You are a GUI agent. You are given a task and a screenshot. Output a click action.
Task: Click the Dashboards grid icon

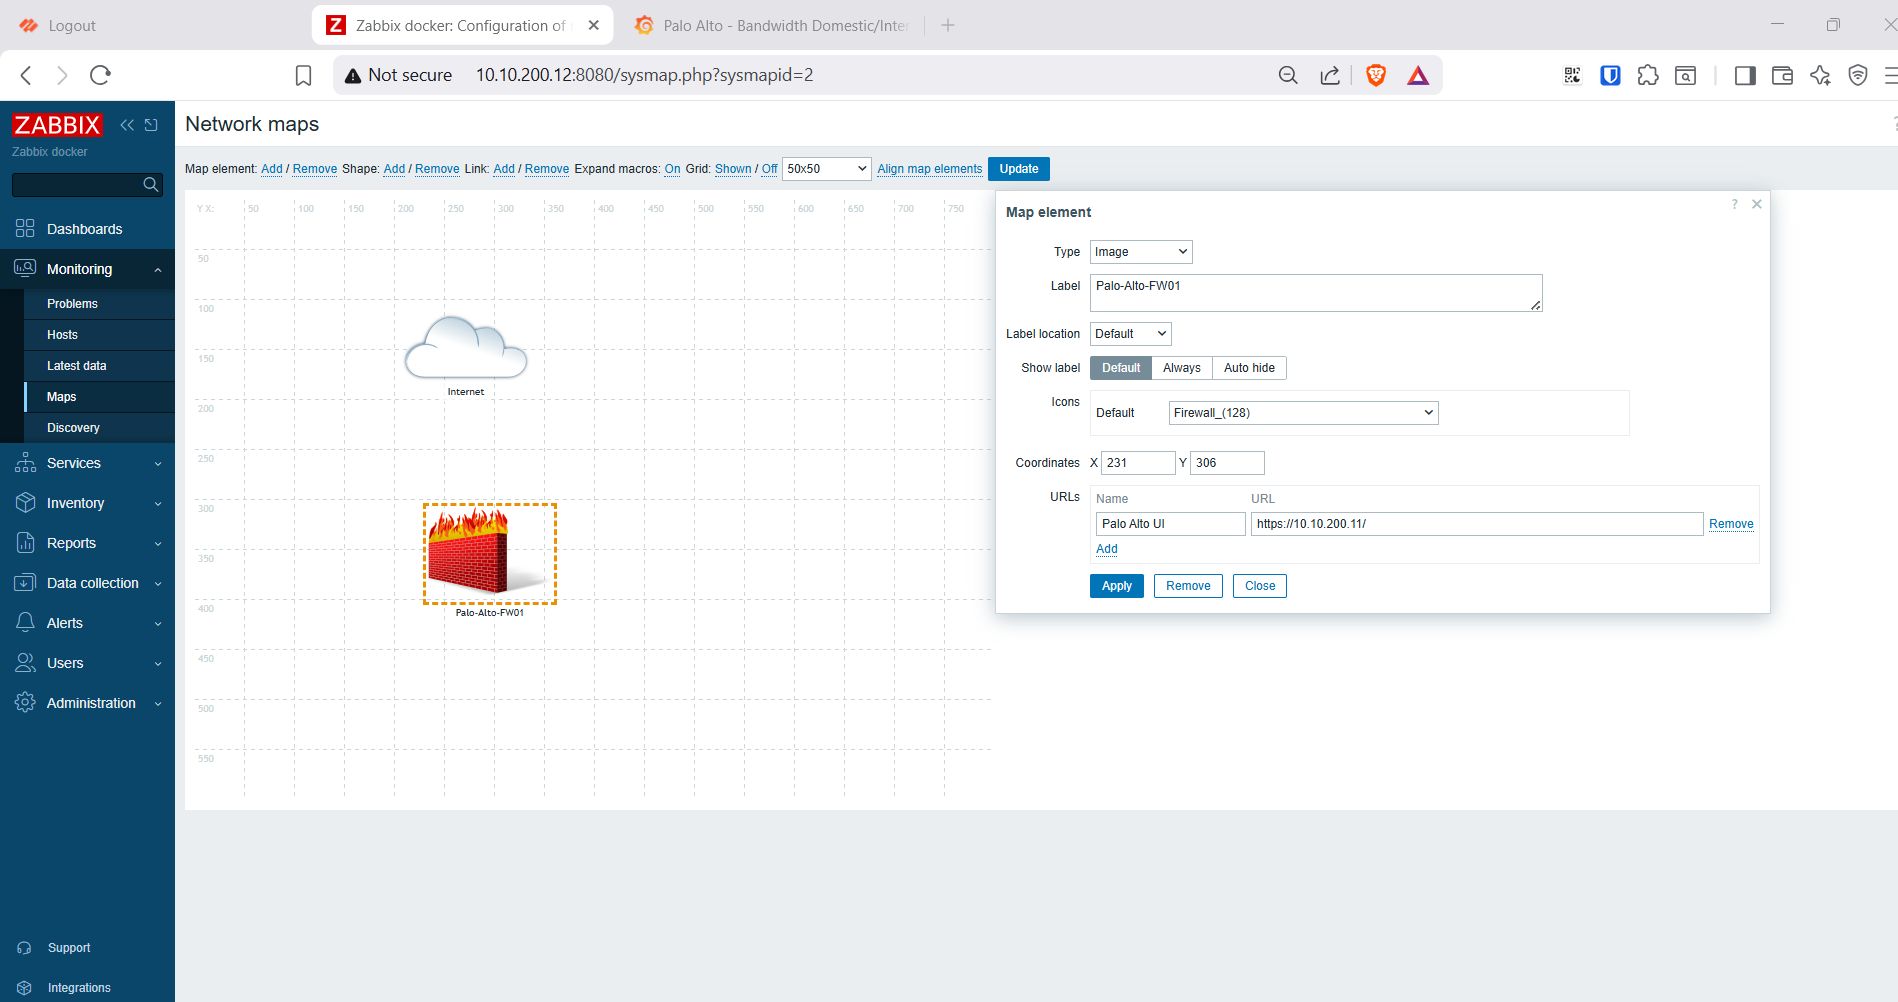(26, 229)
